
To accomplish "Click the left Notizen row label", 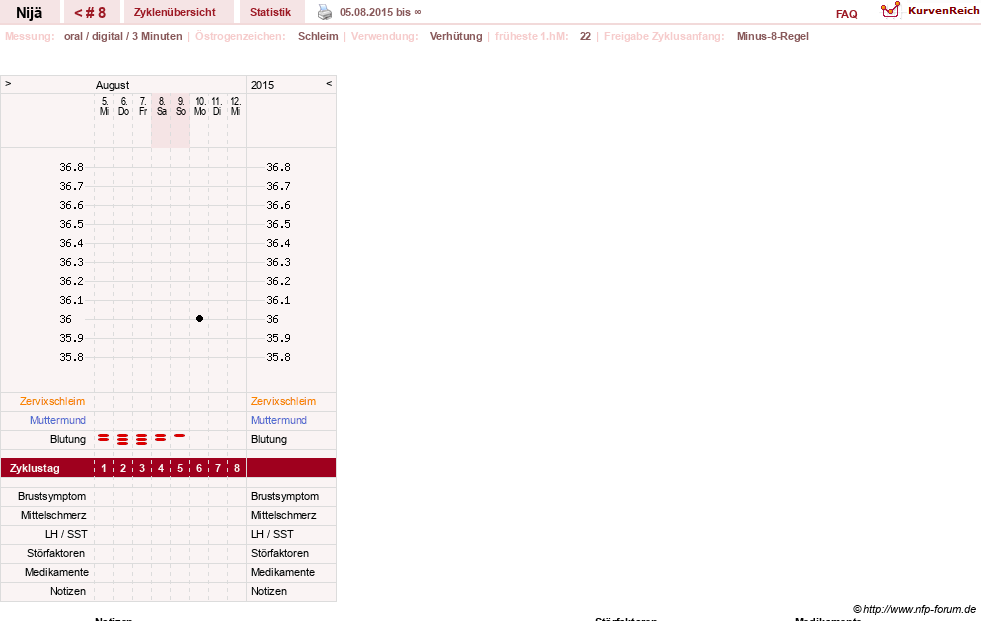I will point(68,591).
